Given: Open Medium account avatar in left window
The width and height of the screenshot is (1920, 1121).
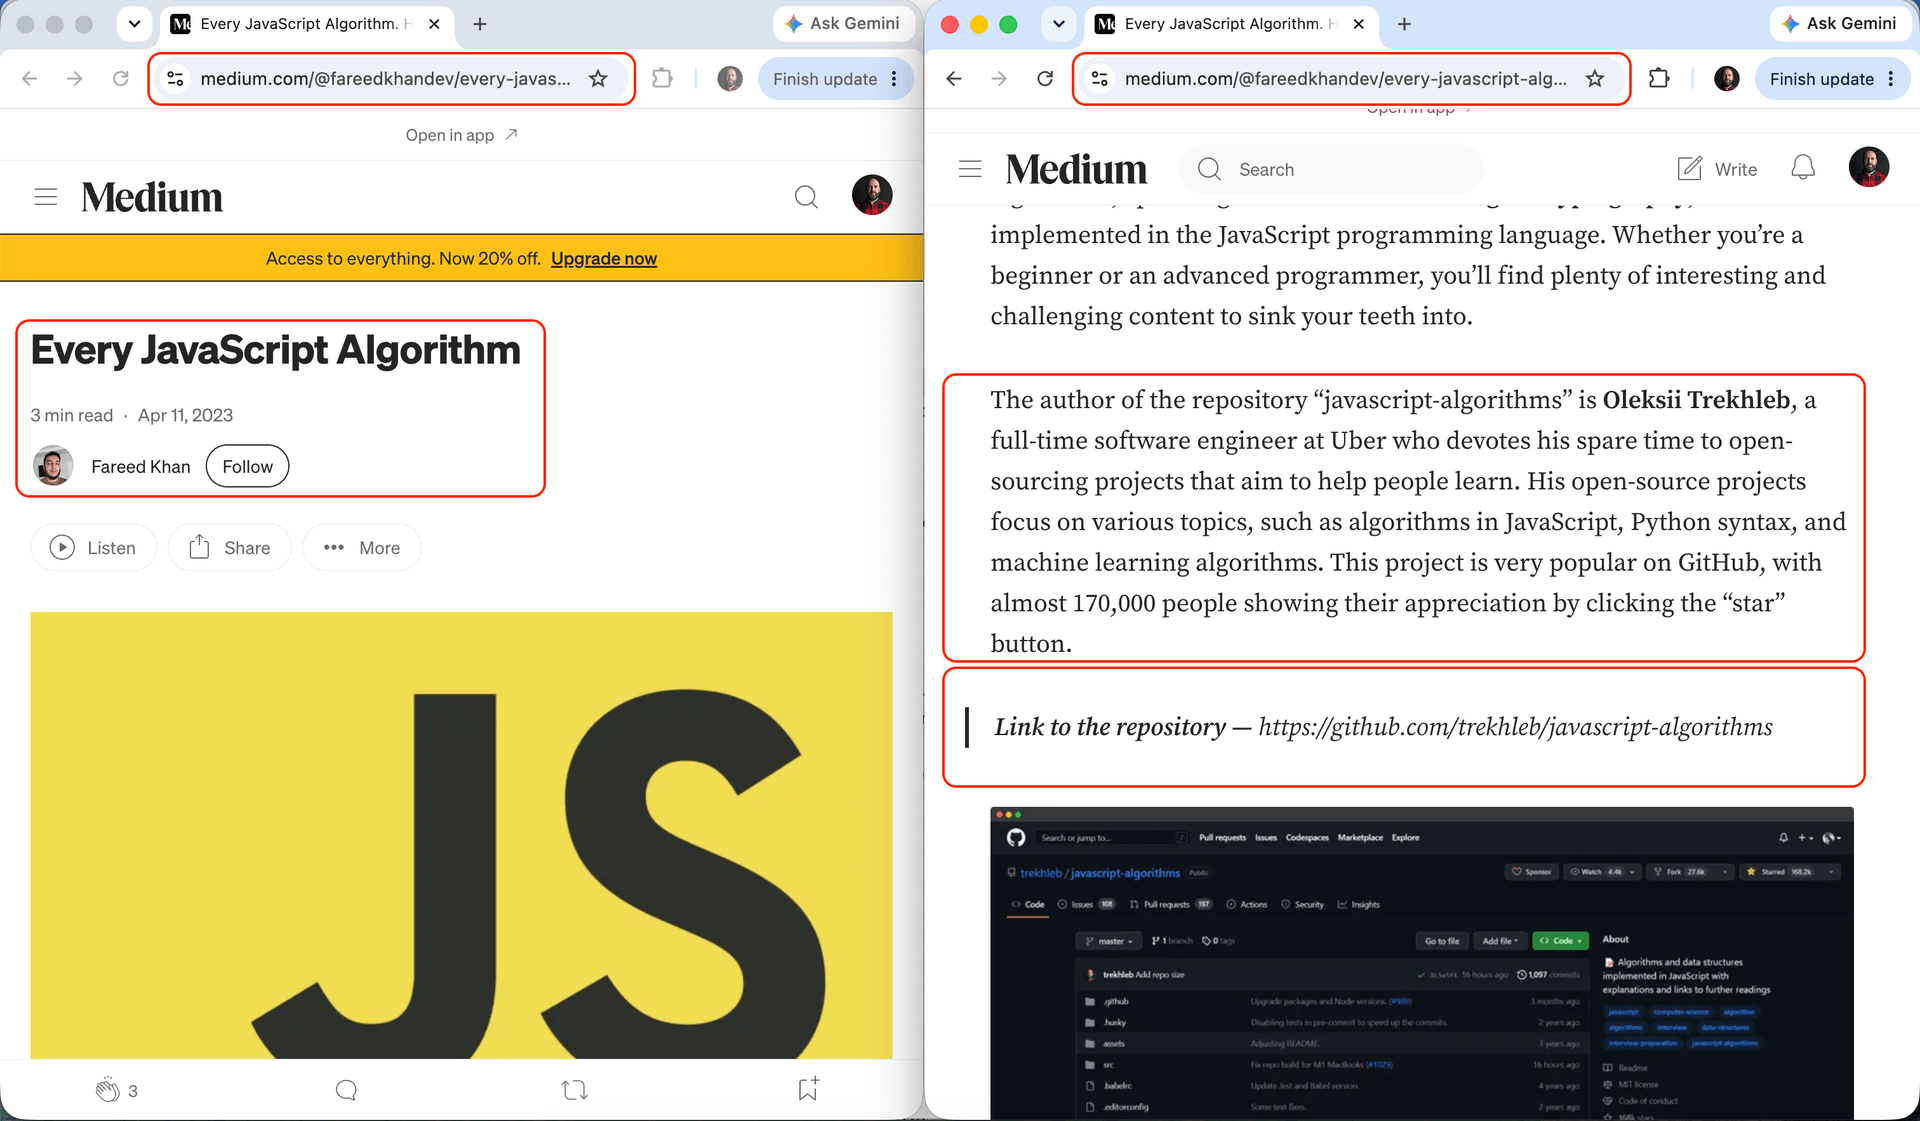Looking at the screenshot, I should pos(872,195).
